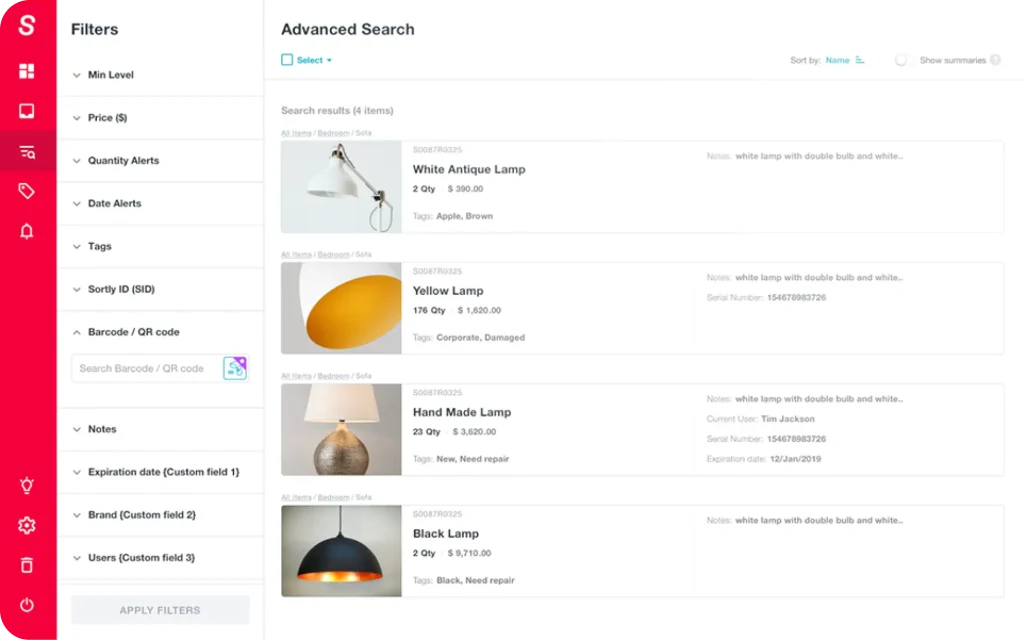
Task: Select the Items device icon in the sidebar
Action: tap(26, 111)
